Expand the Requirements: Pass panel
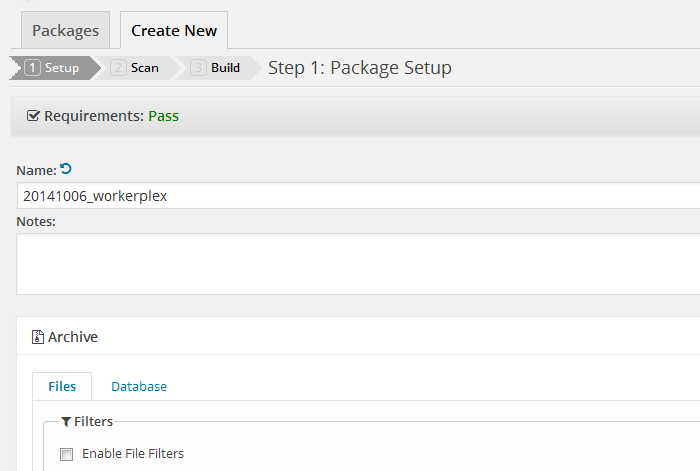Viewport: 700px width, 471px height. coord(355,116)
